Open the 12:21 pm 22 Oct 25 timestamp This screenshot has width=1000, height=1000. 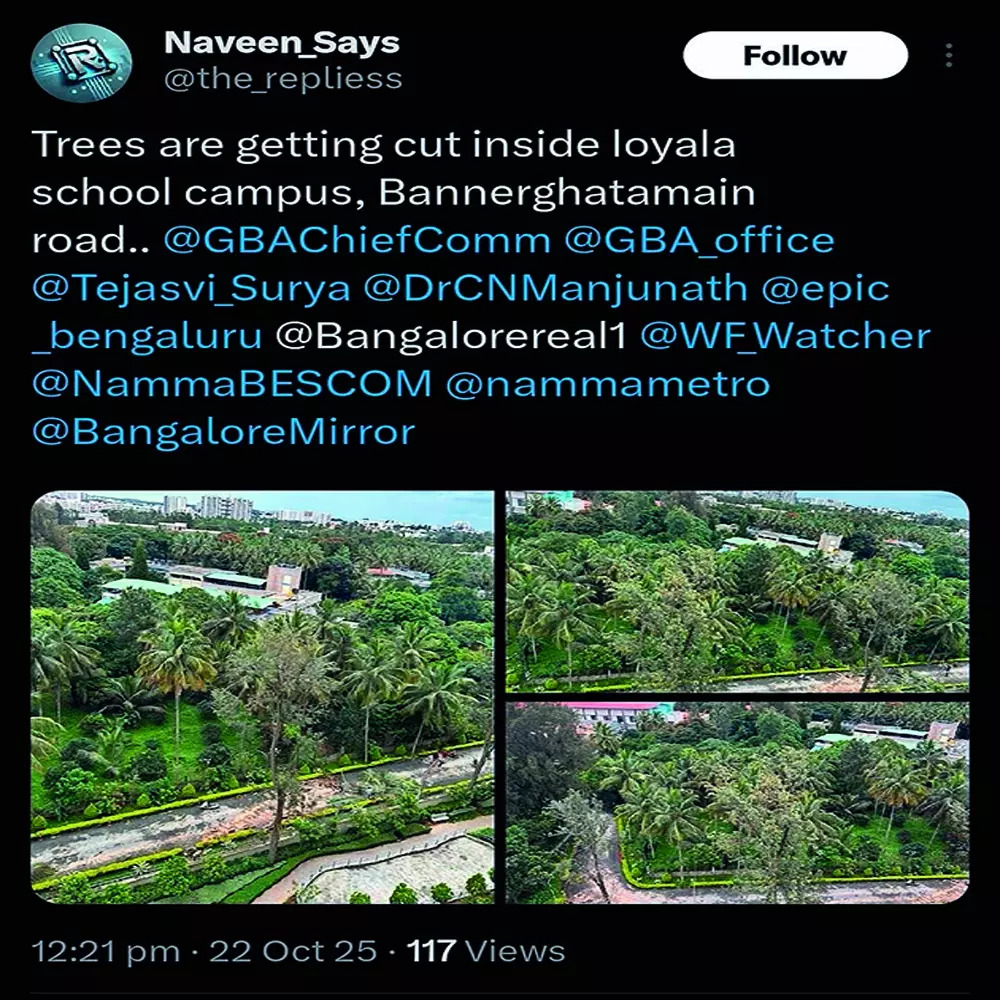(x=204, y=951)
